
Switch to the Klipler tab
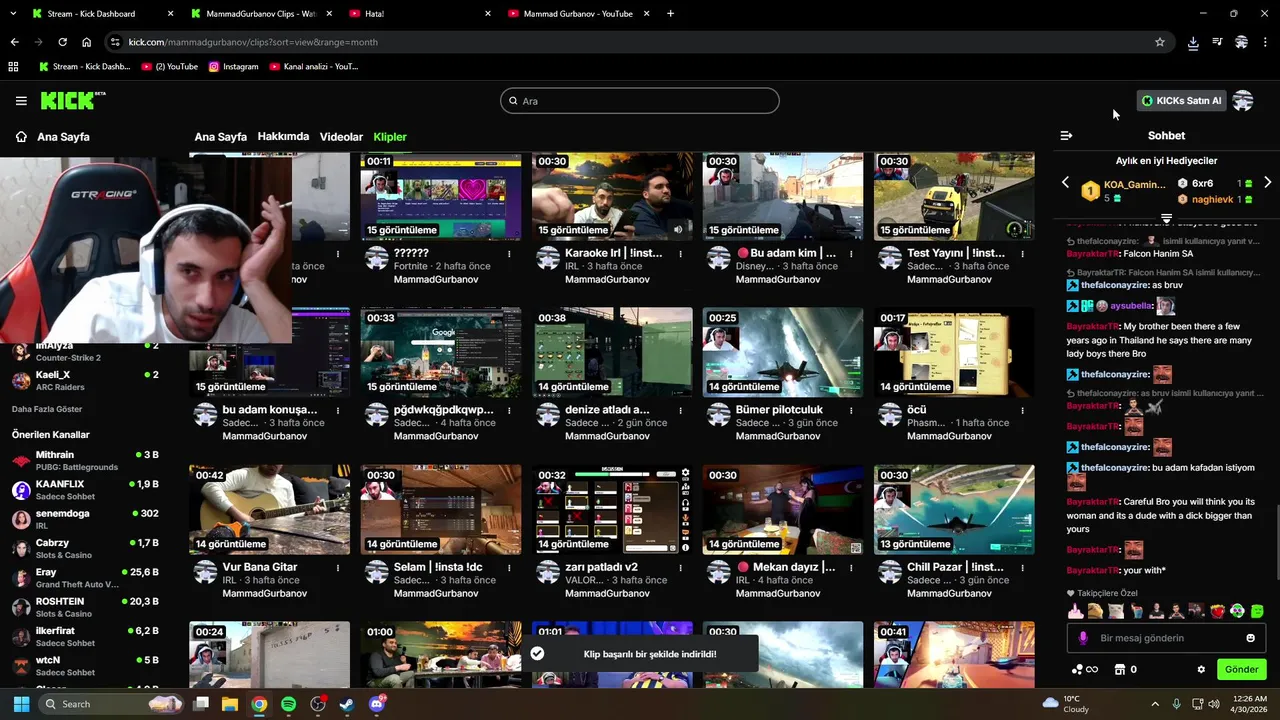(390, 137)
